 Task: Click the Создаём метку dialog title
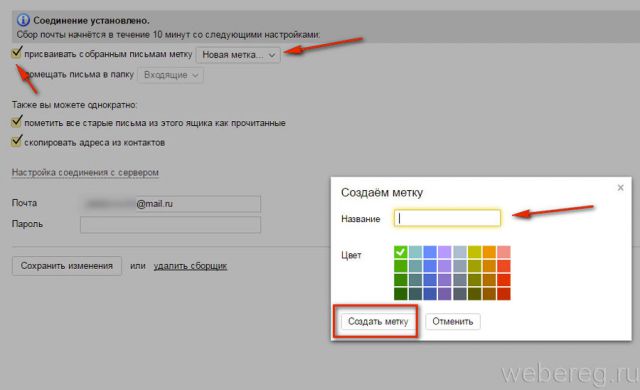tap(382, 193)
